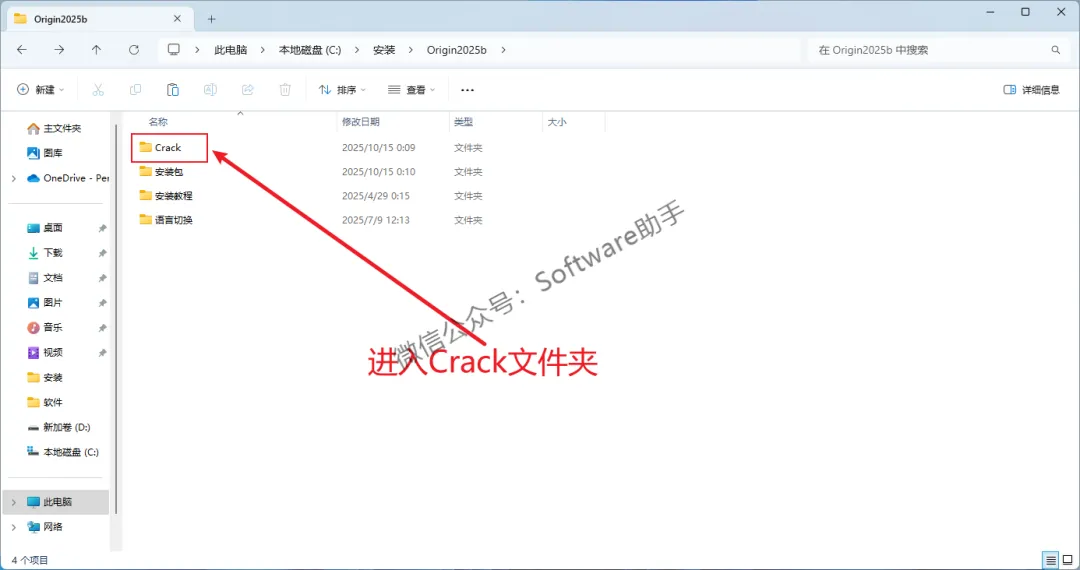
Task: Open OneDrive in navigation pane
Action: [x=68, y=178]
